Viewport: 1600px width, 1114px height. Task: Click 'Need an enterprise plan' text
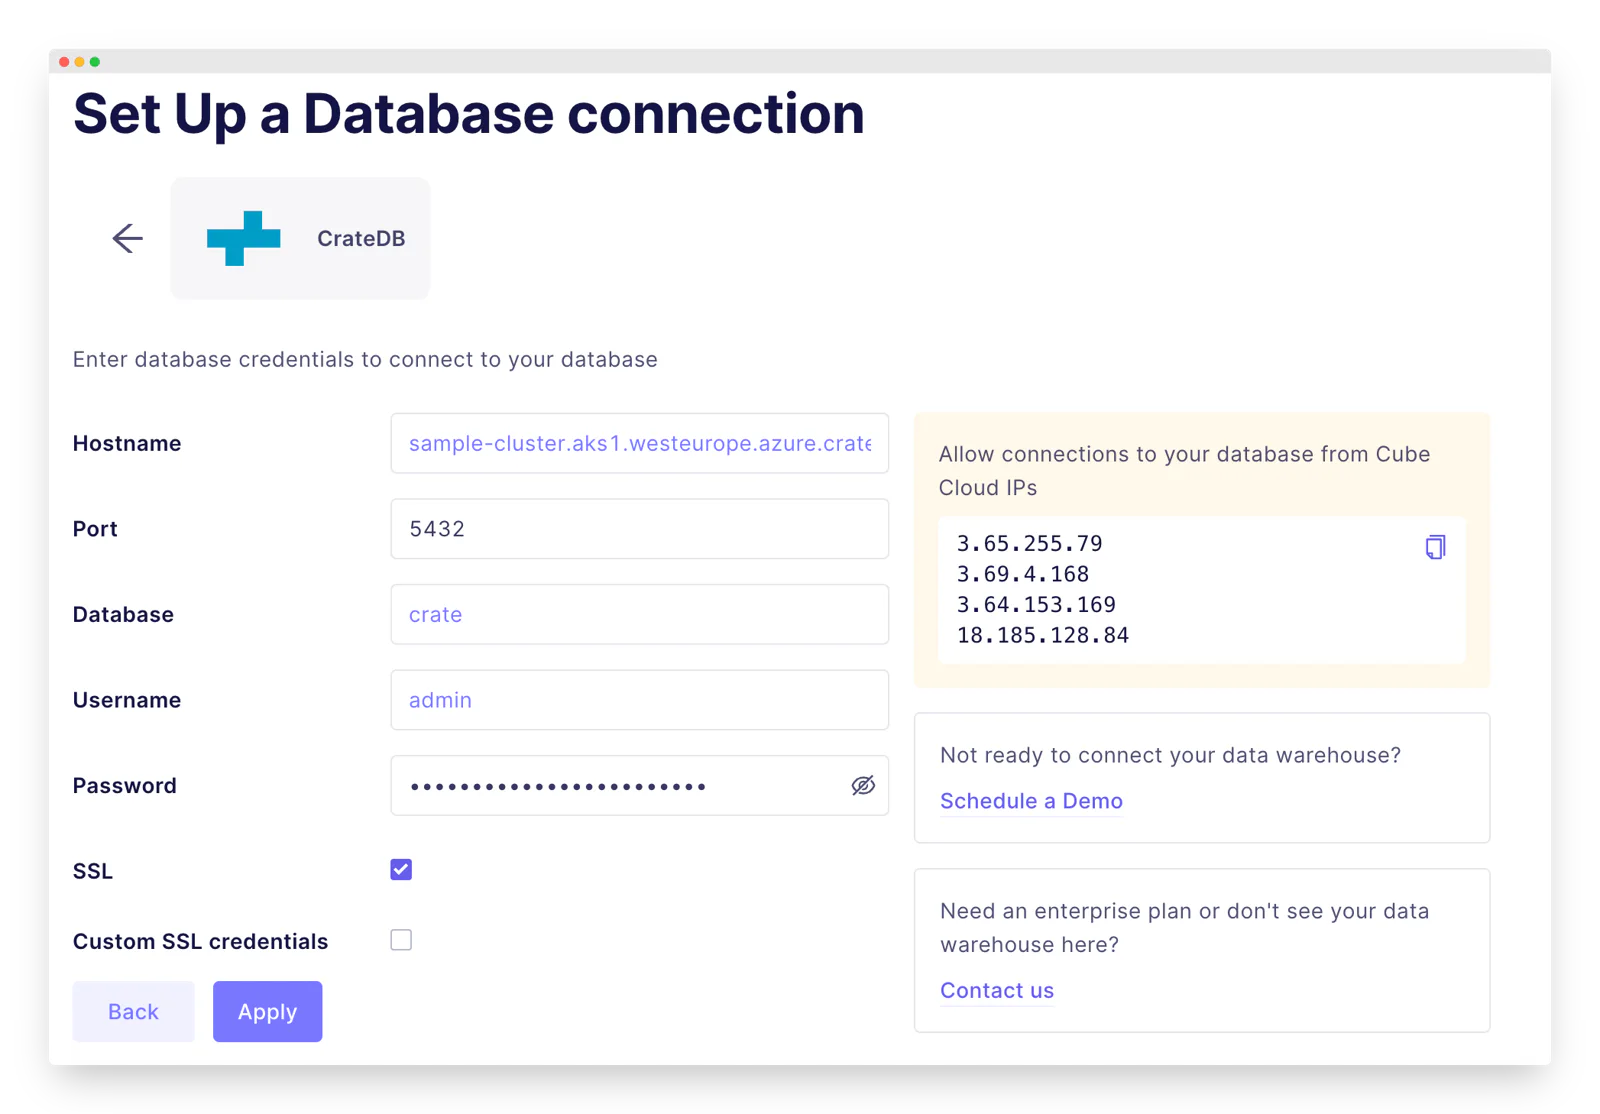coord(1184,928)
